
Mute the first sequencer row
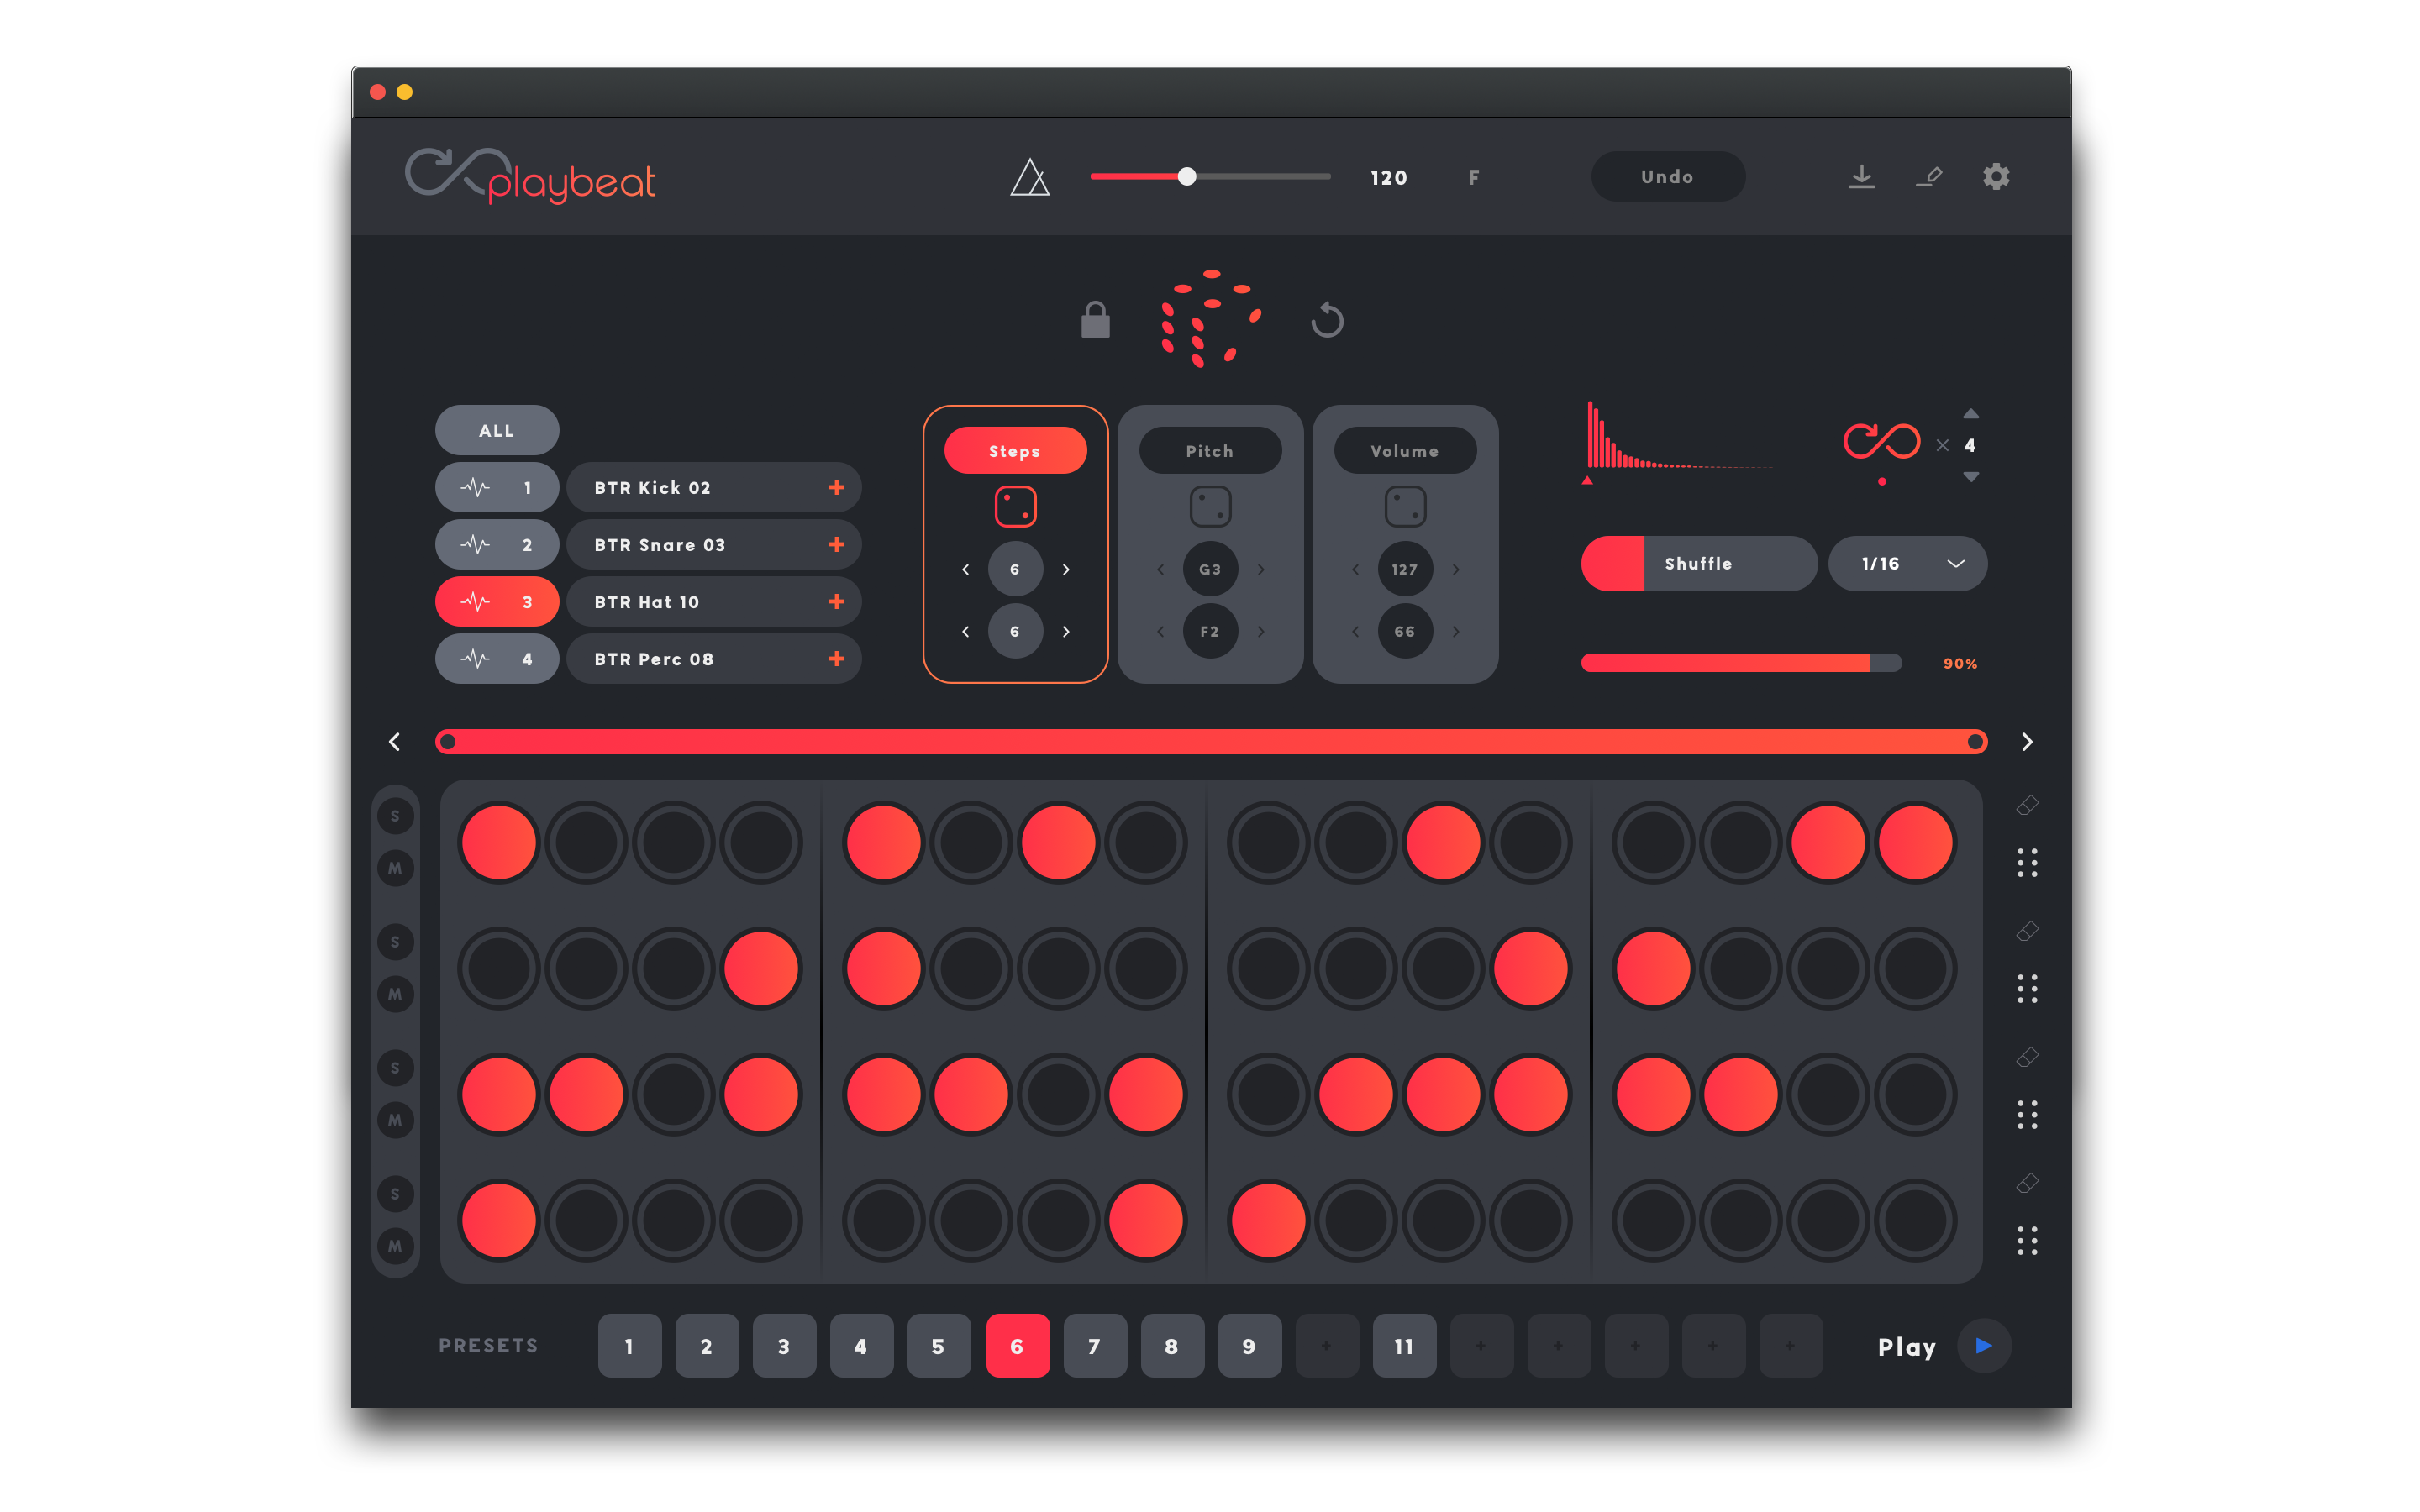tap(395, 868)
